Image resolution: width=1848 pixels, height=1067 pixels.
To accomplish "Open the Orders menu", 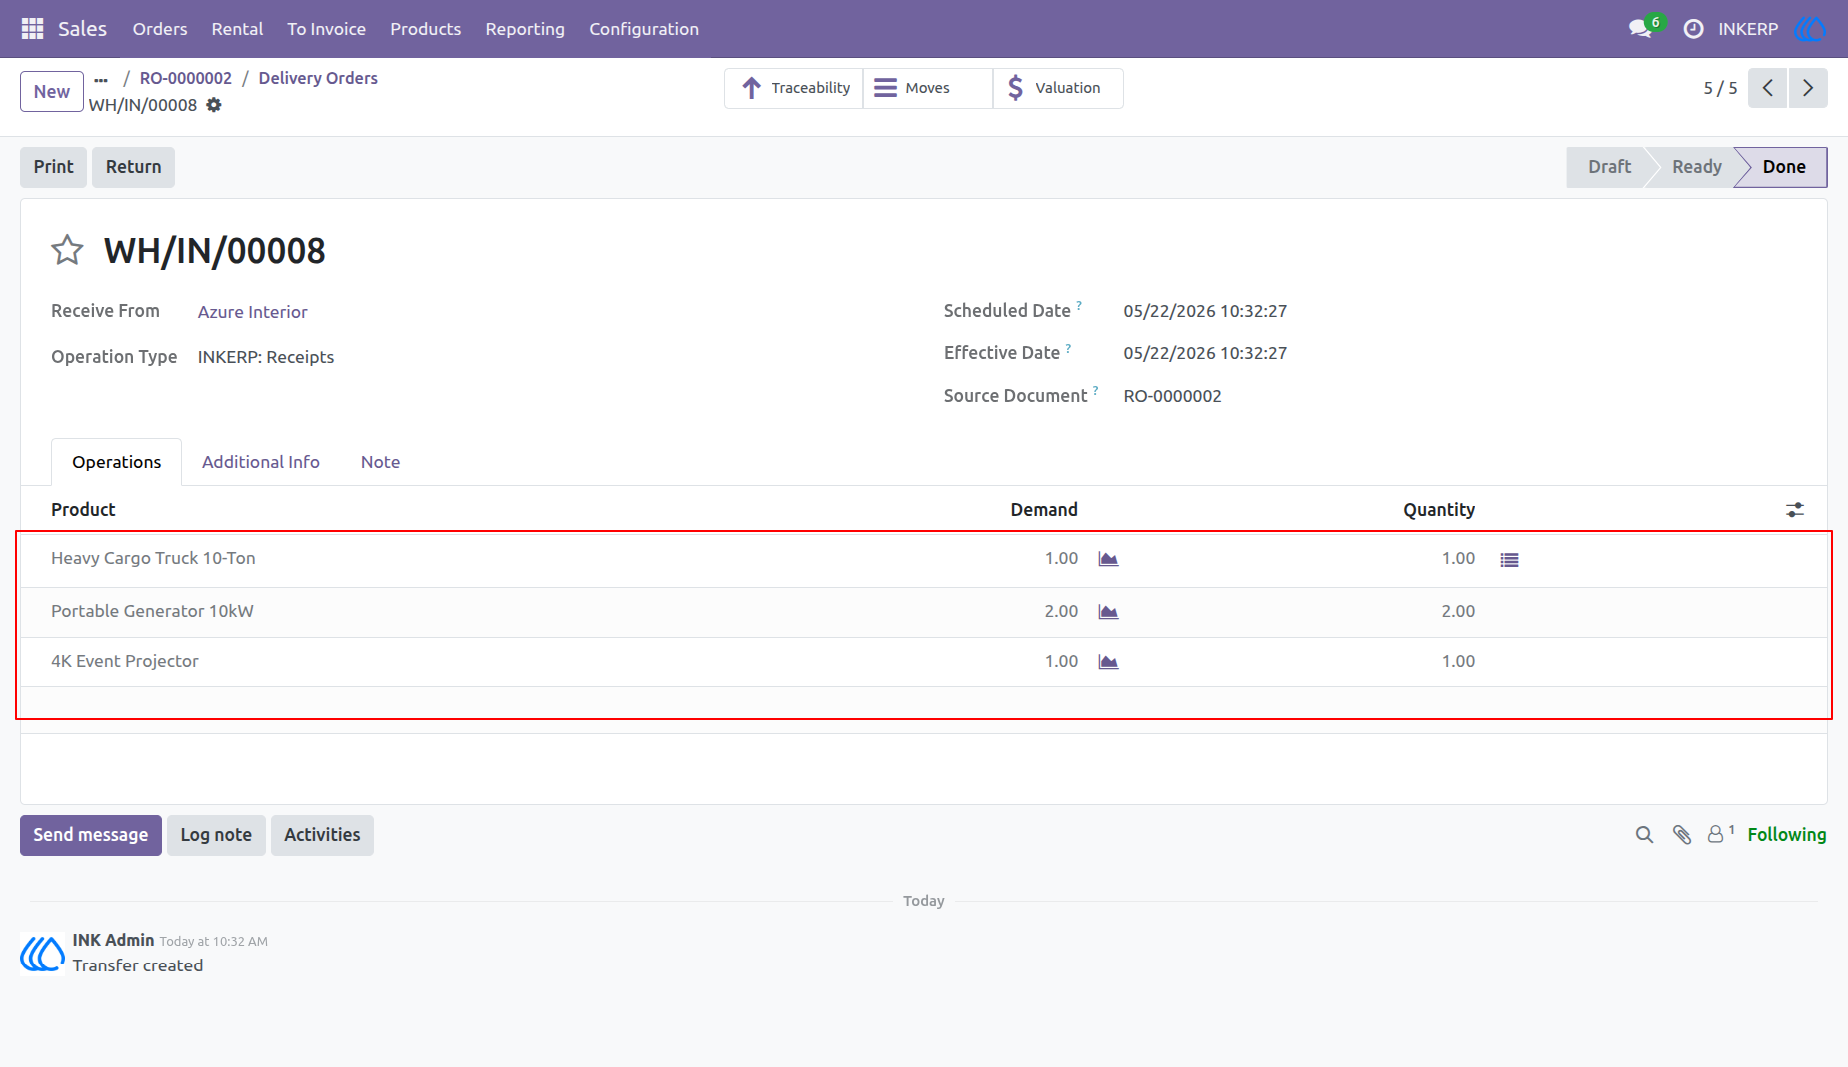I will pos(160,29).
